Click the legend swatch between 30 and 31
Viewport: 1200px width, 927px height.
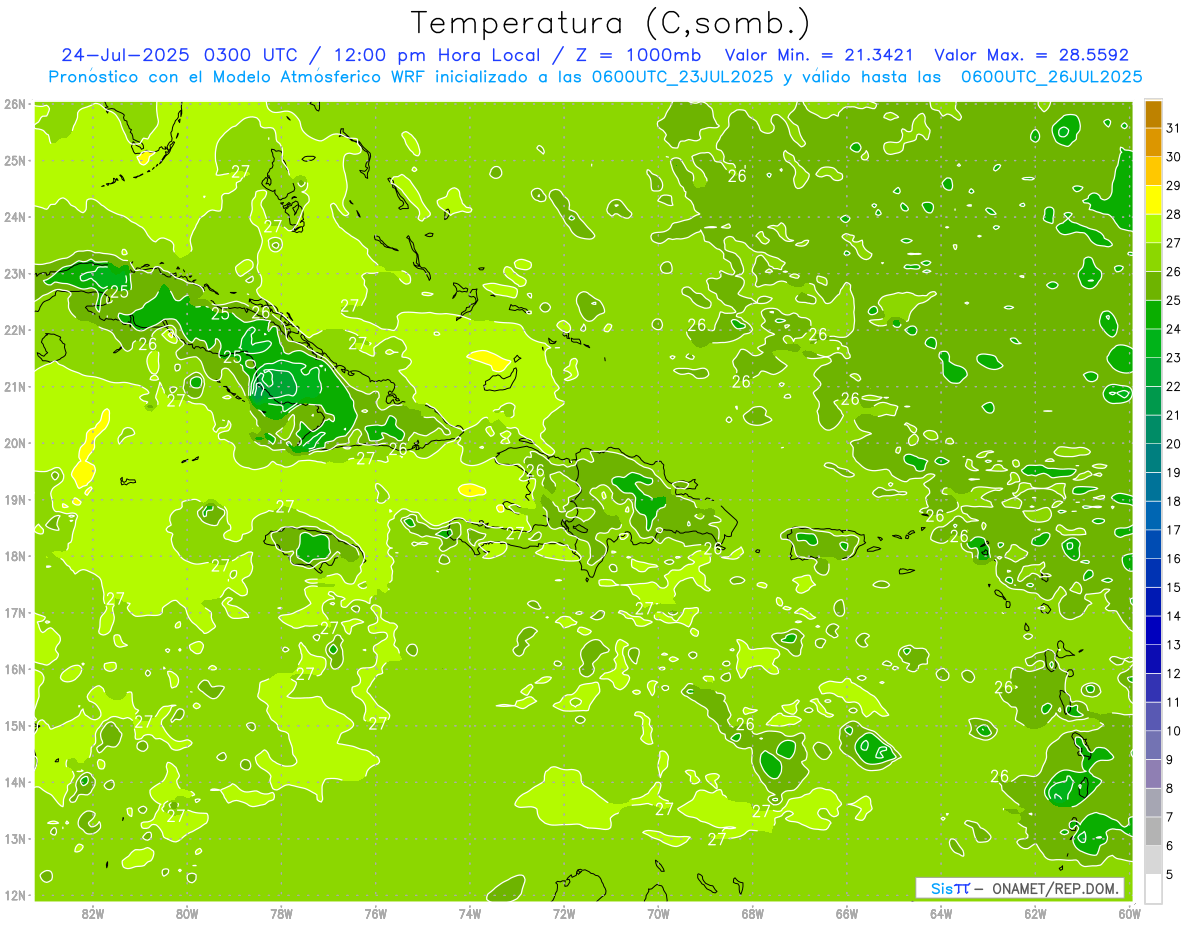[1153, 143]
